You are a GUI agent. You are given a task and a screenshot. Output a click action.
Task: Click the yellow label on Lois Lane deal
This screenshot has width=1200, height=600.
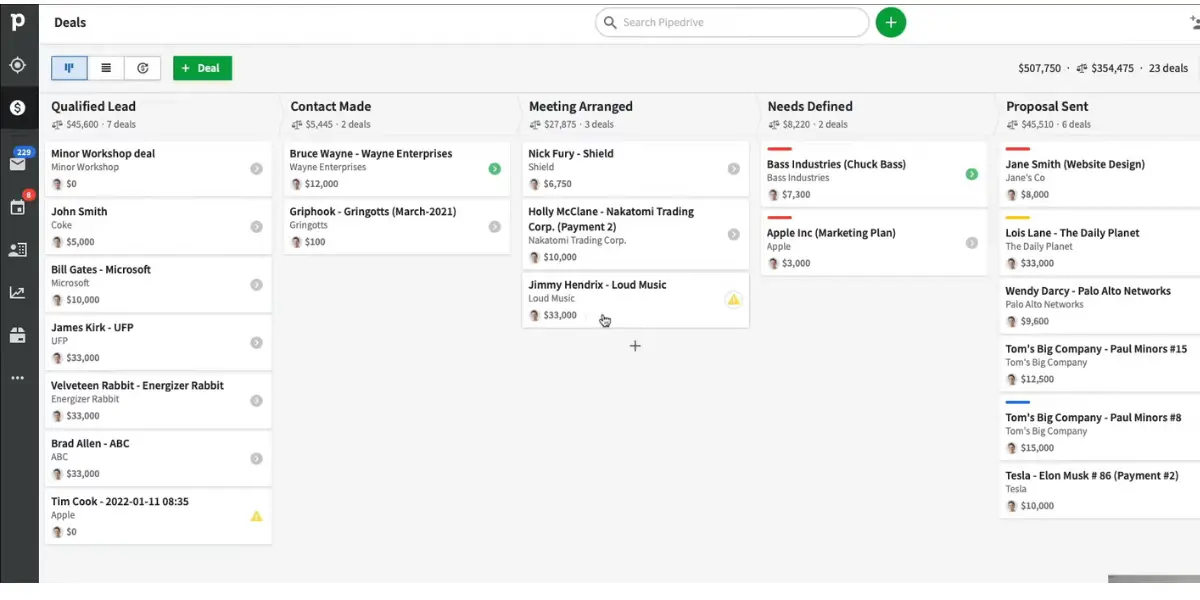click(x=1018, y=218)
